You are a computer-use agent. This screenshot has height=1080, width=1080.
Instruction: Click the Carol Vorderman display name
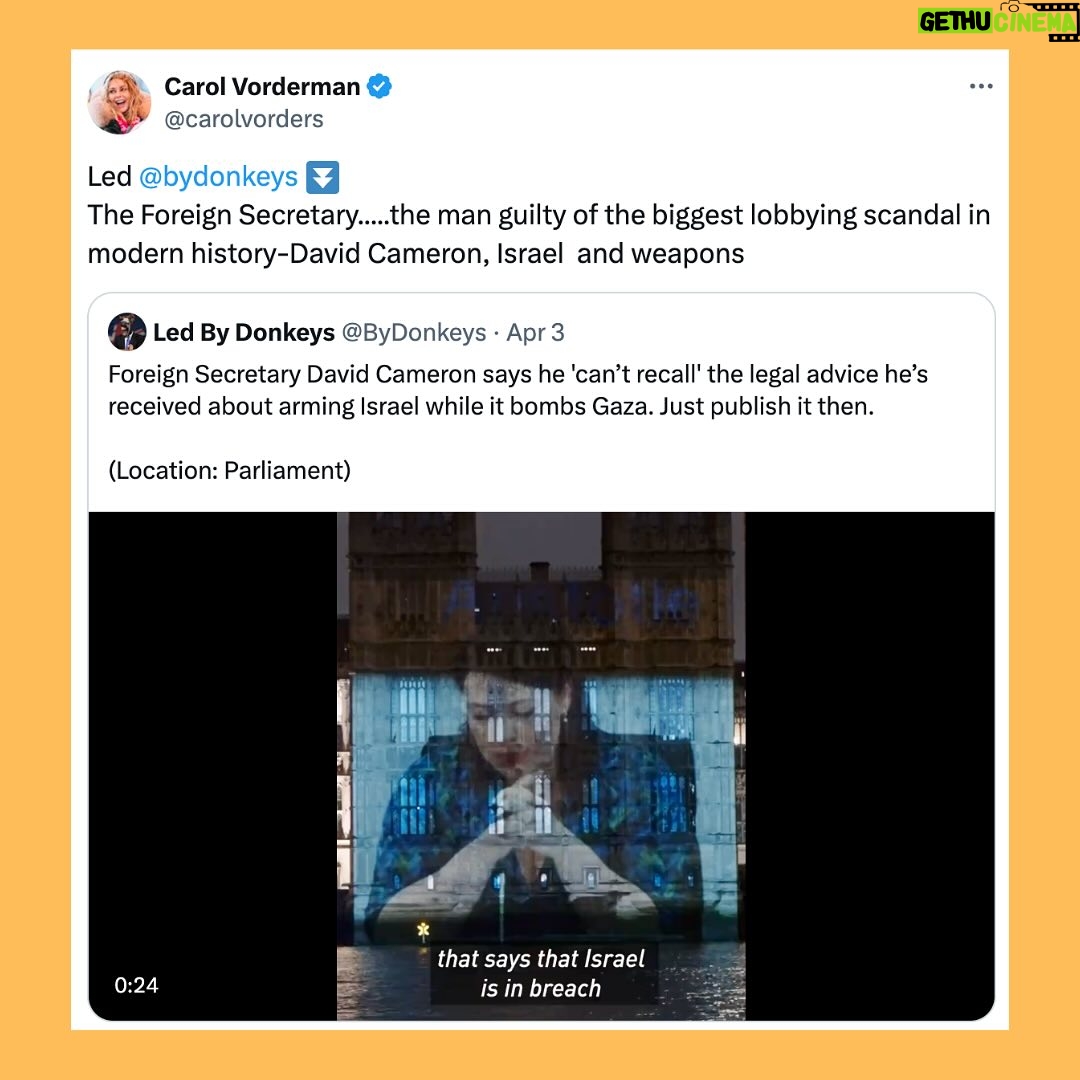262,87
